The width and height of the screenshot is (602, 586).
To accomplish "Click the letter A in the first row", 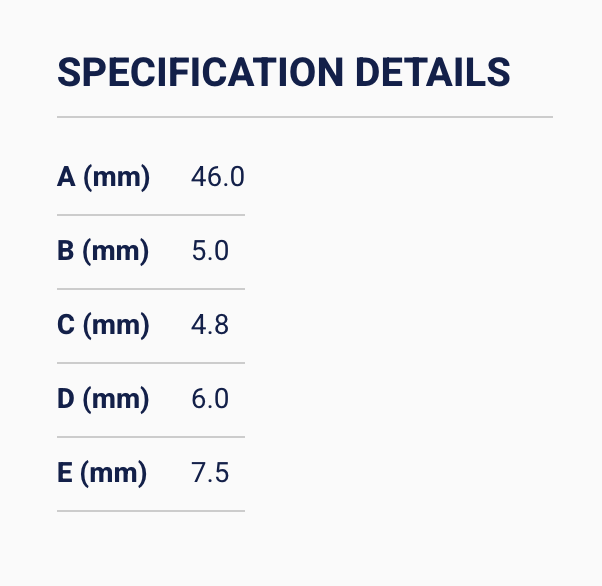I will point(67,178).
